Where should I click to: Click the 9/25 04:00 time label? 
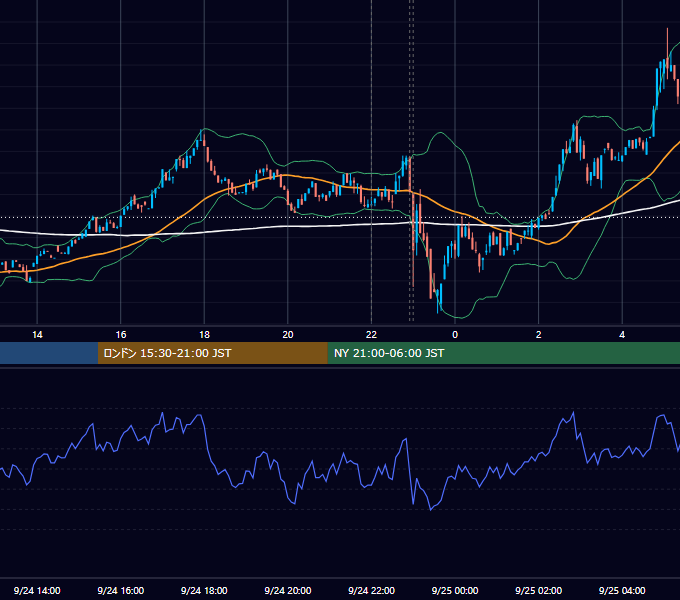(x=622, y=590)
